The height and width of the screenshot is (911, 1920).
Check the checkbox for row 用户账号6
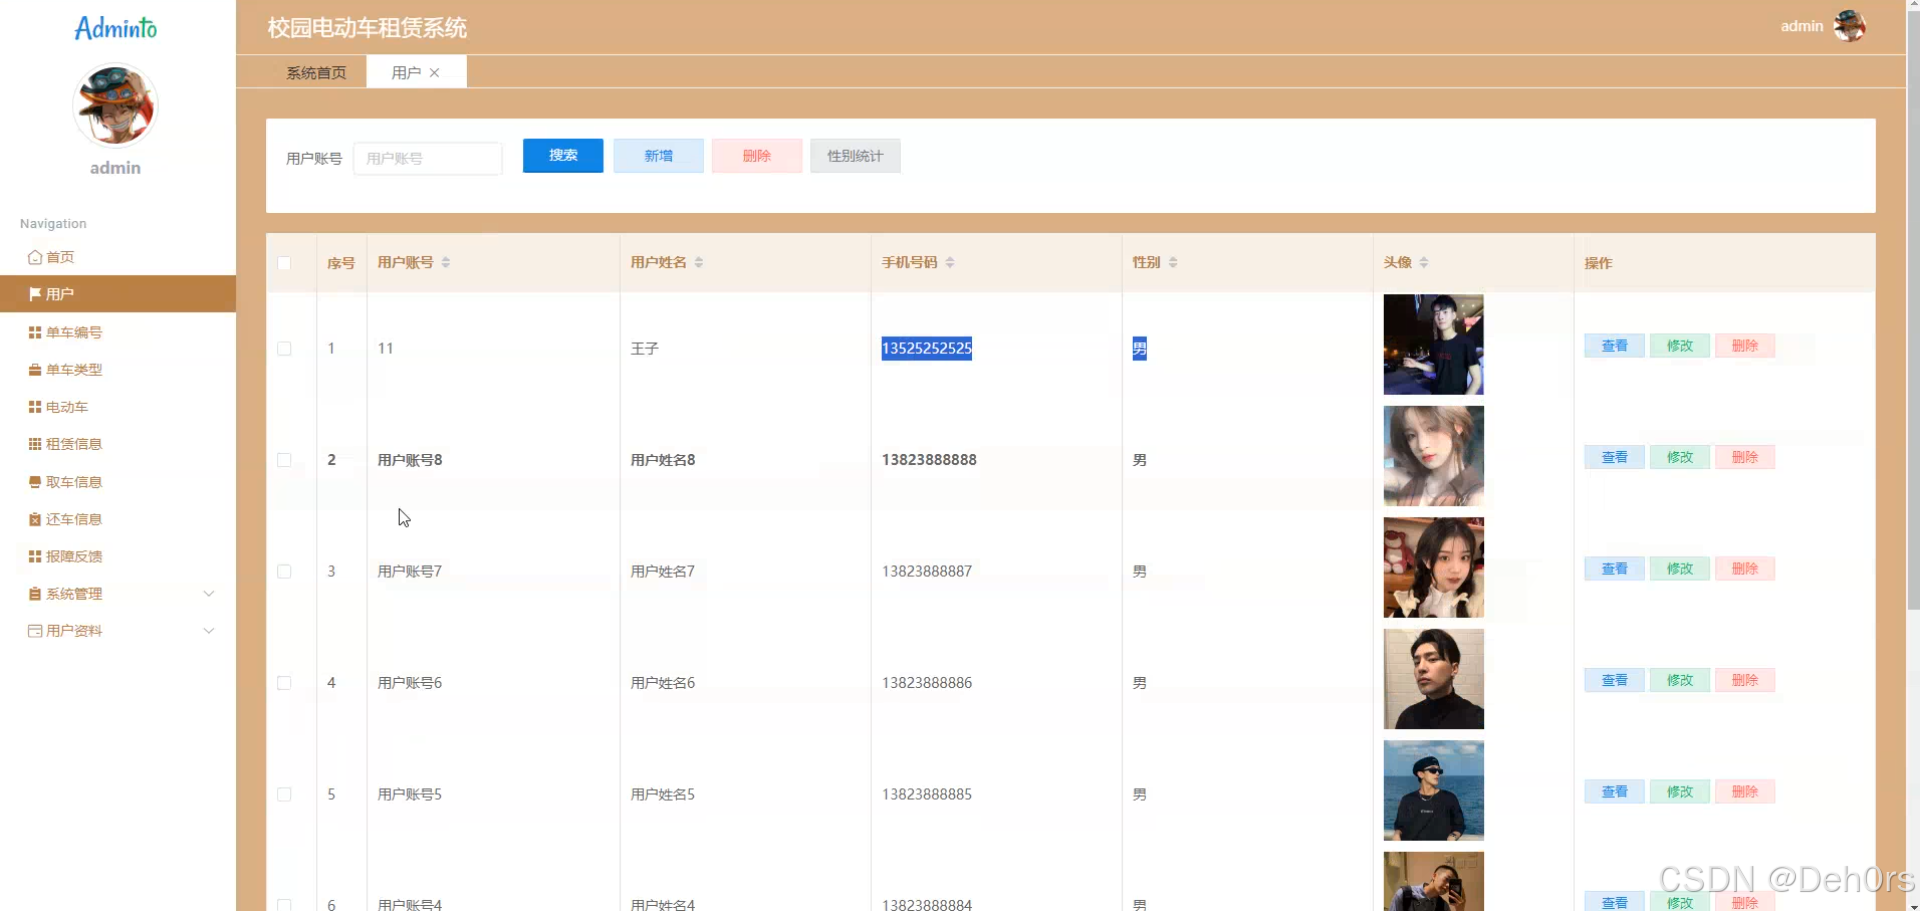(284, 683)
